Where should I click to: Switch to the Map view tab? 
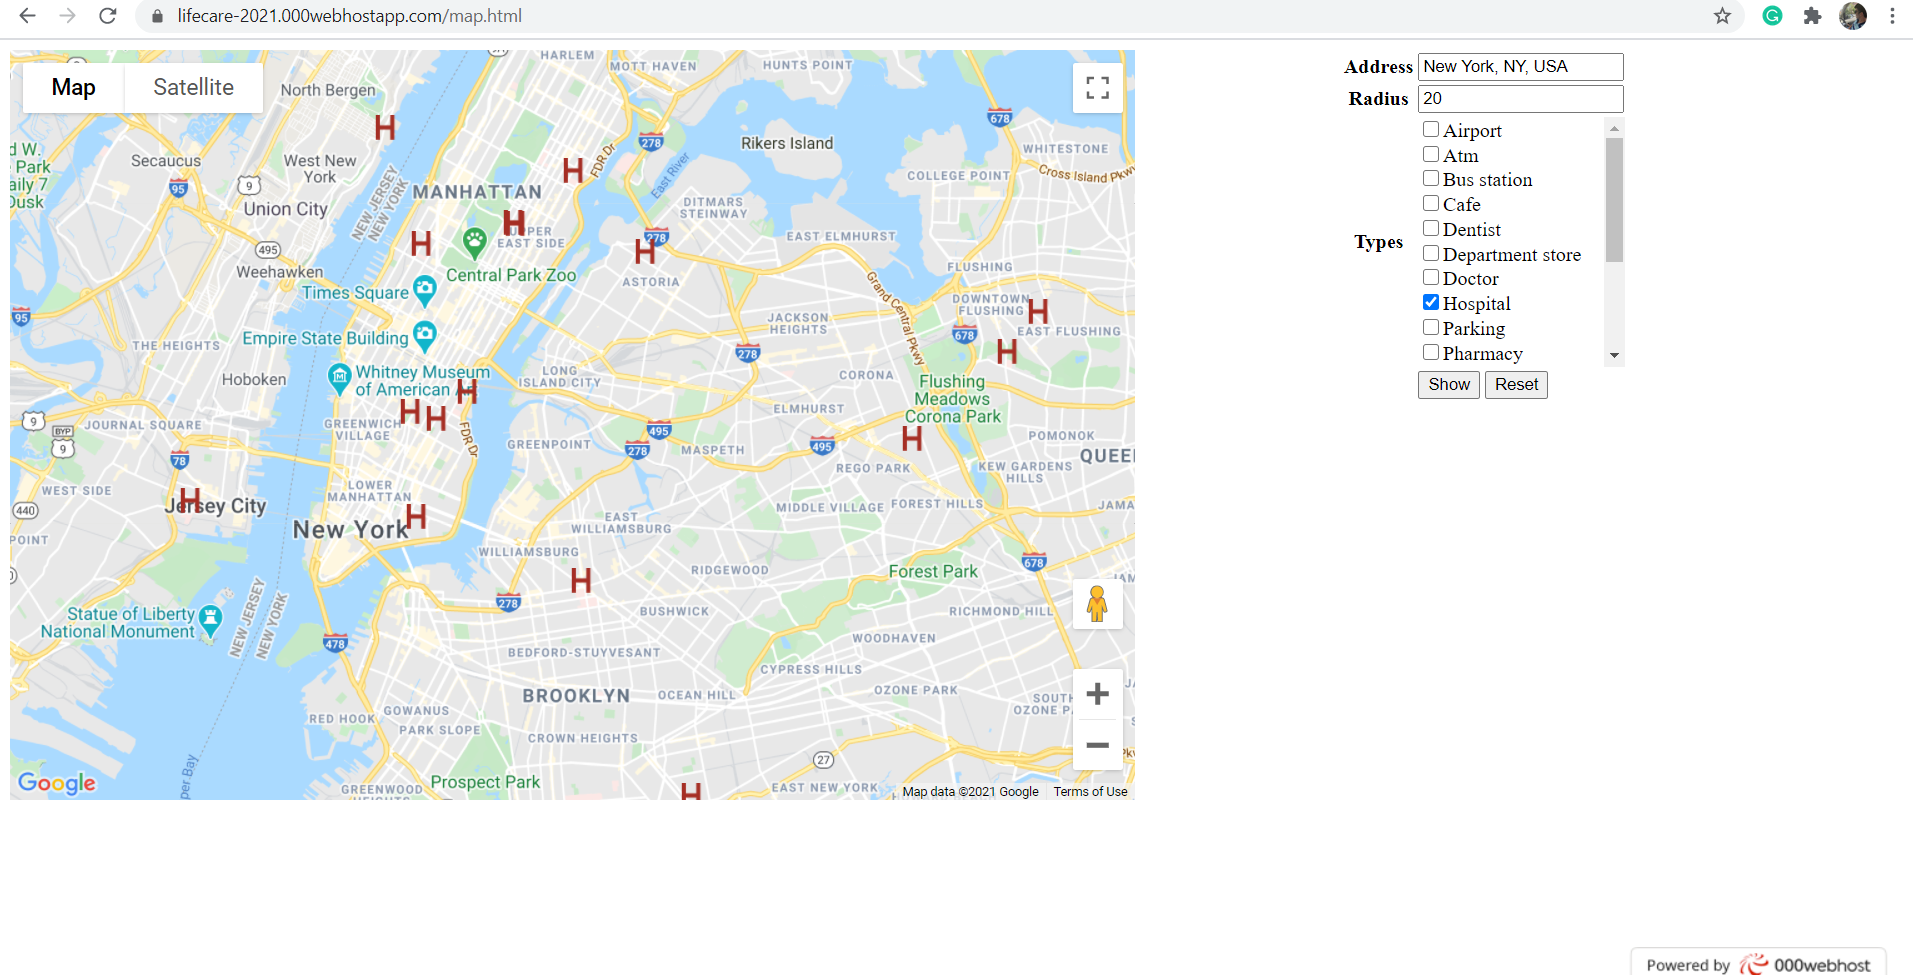tap(74, 88)
